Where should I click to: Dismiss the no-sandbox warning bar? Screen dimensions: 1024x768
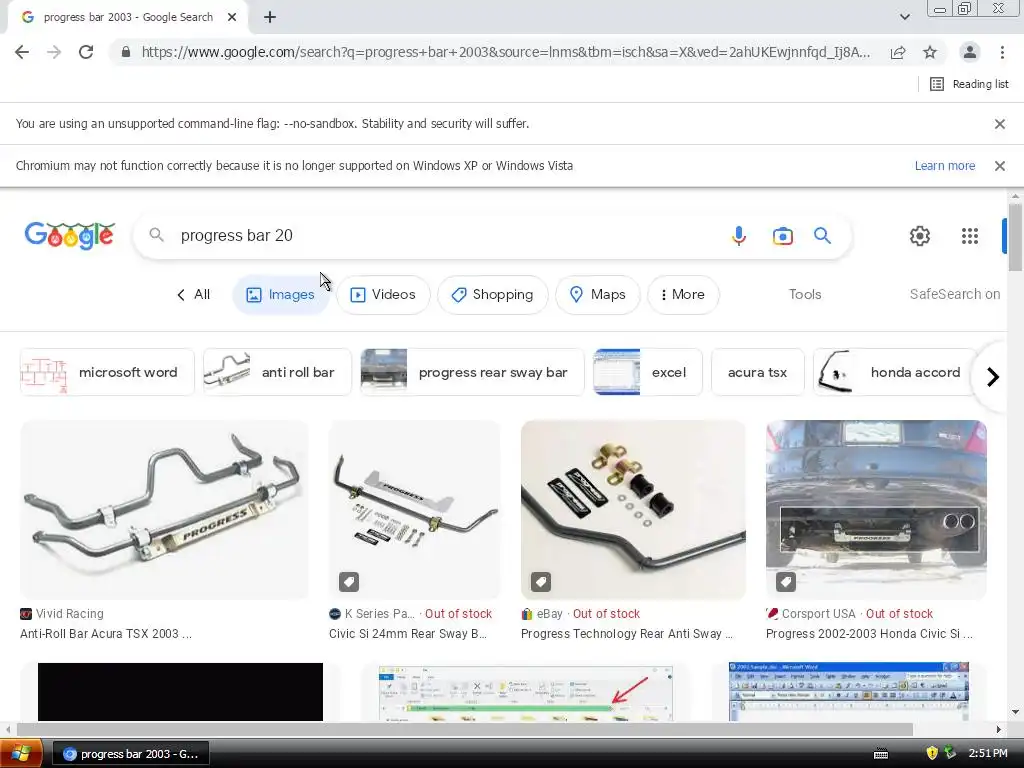[x=999, y=123]
